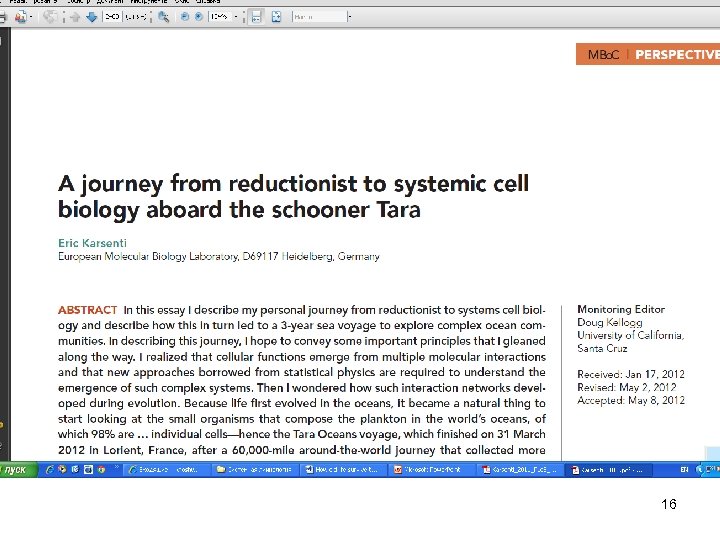The width and height of the screenshot is (720, 540).
Task: Click the author name Eric Karsenti
Action: [92, 243]
